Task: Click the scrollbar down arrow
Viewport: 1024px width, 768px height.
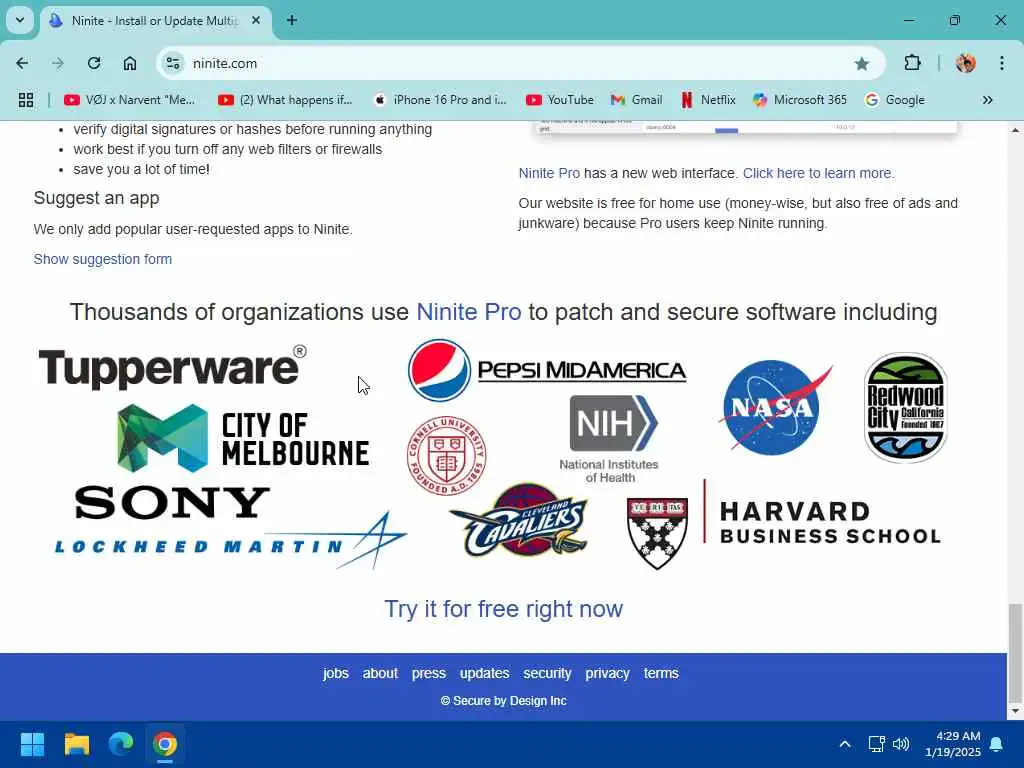Action: (x=1015, y=711)
